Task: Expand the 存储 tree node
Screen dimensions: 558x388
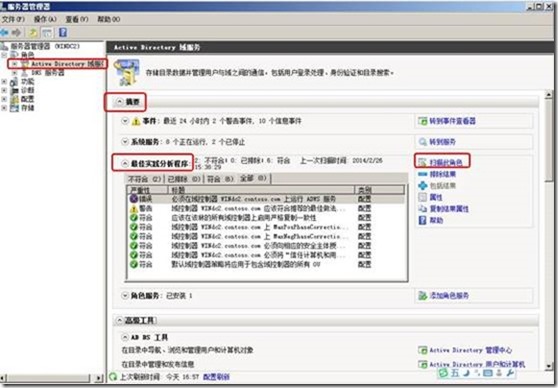Action: 4,108
